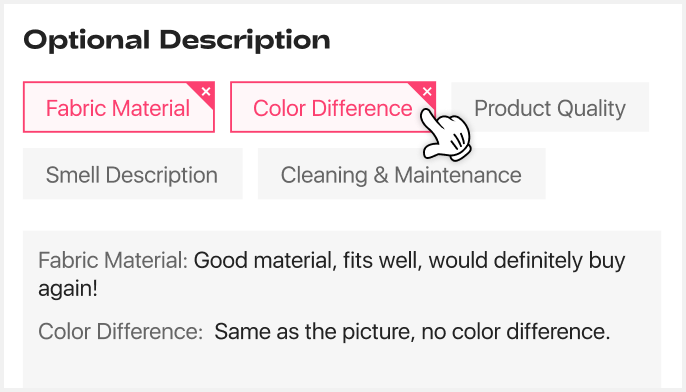Deselect the Fabric Material tag
686x392 pixels.
click(x=119, y=107)
